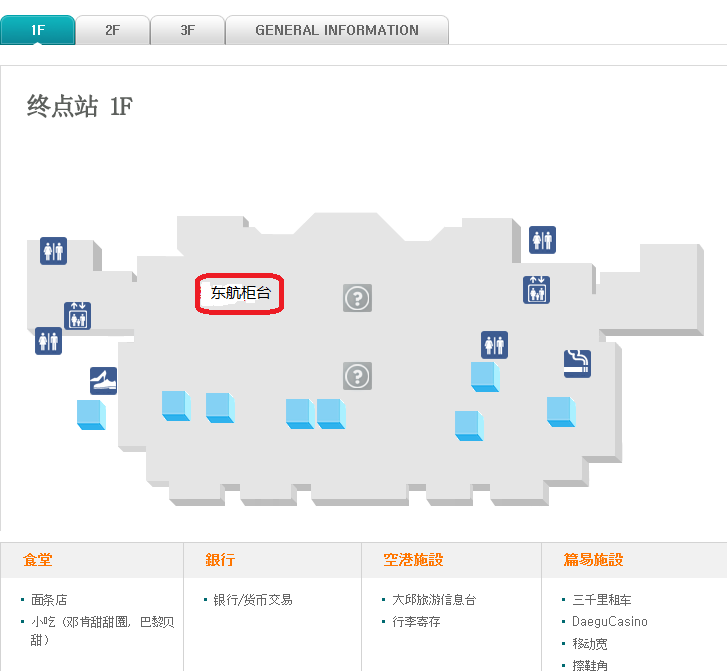
Task: Click blue cube marker beside shoe shine icon
Action: pos(91,415)
